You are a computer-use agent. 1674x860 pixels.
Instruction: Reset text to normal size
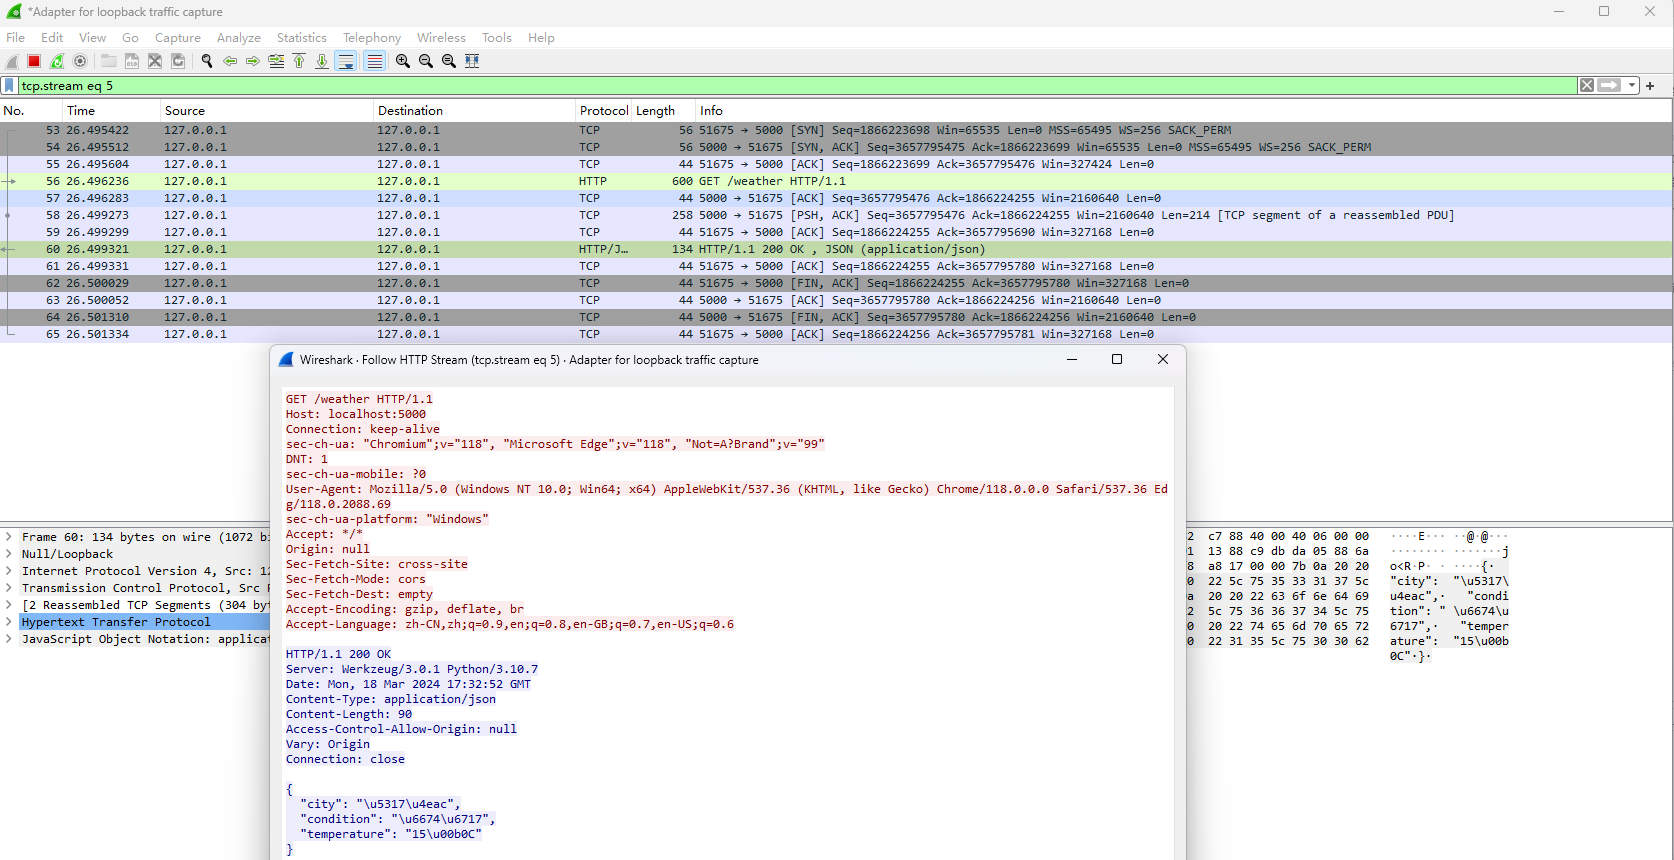pyautogui.click(x=449, y=61)
